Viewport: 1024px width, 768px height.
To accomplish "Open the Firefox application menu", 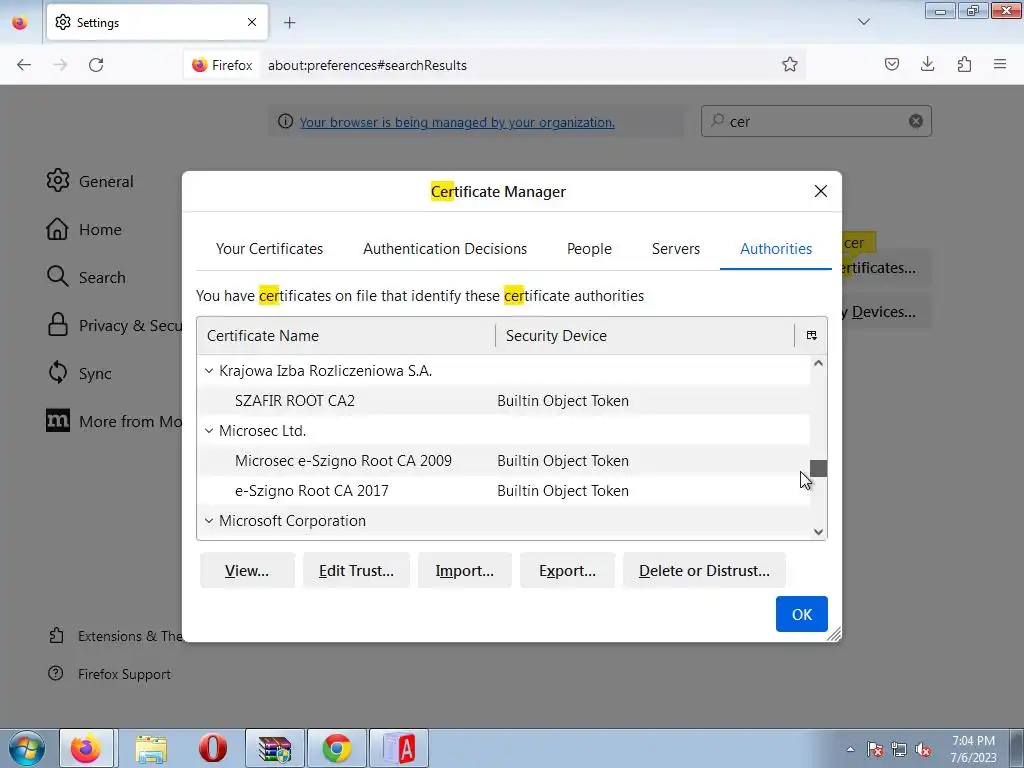I will click(1000, 64).
